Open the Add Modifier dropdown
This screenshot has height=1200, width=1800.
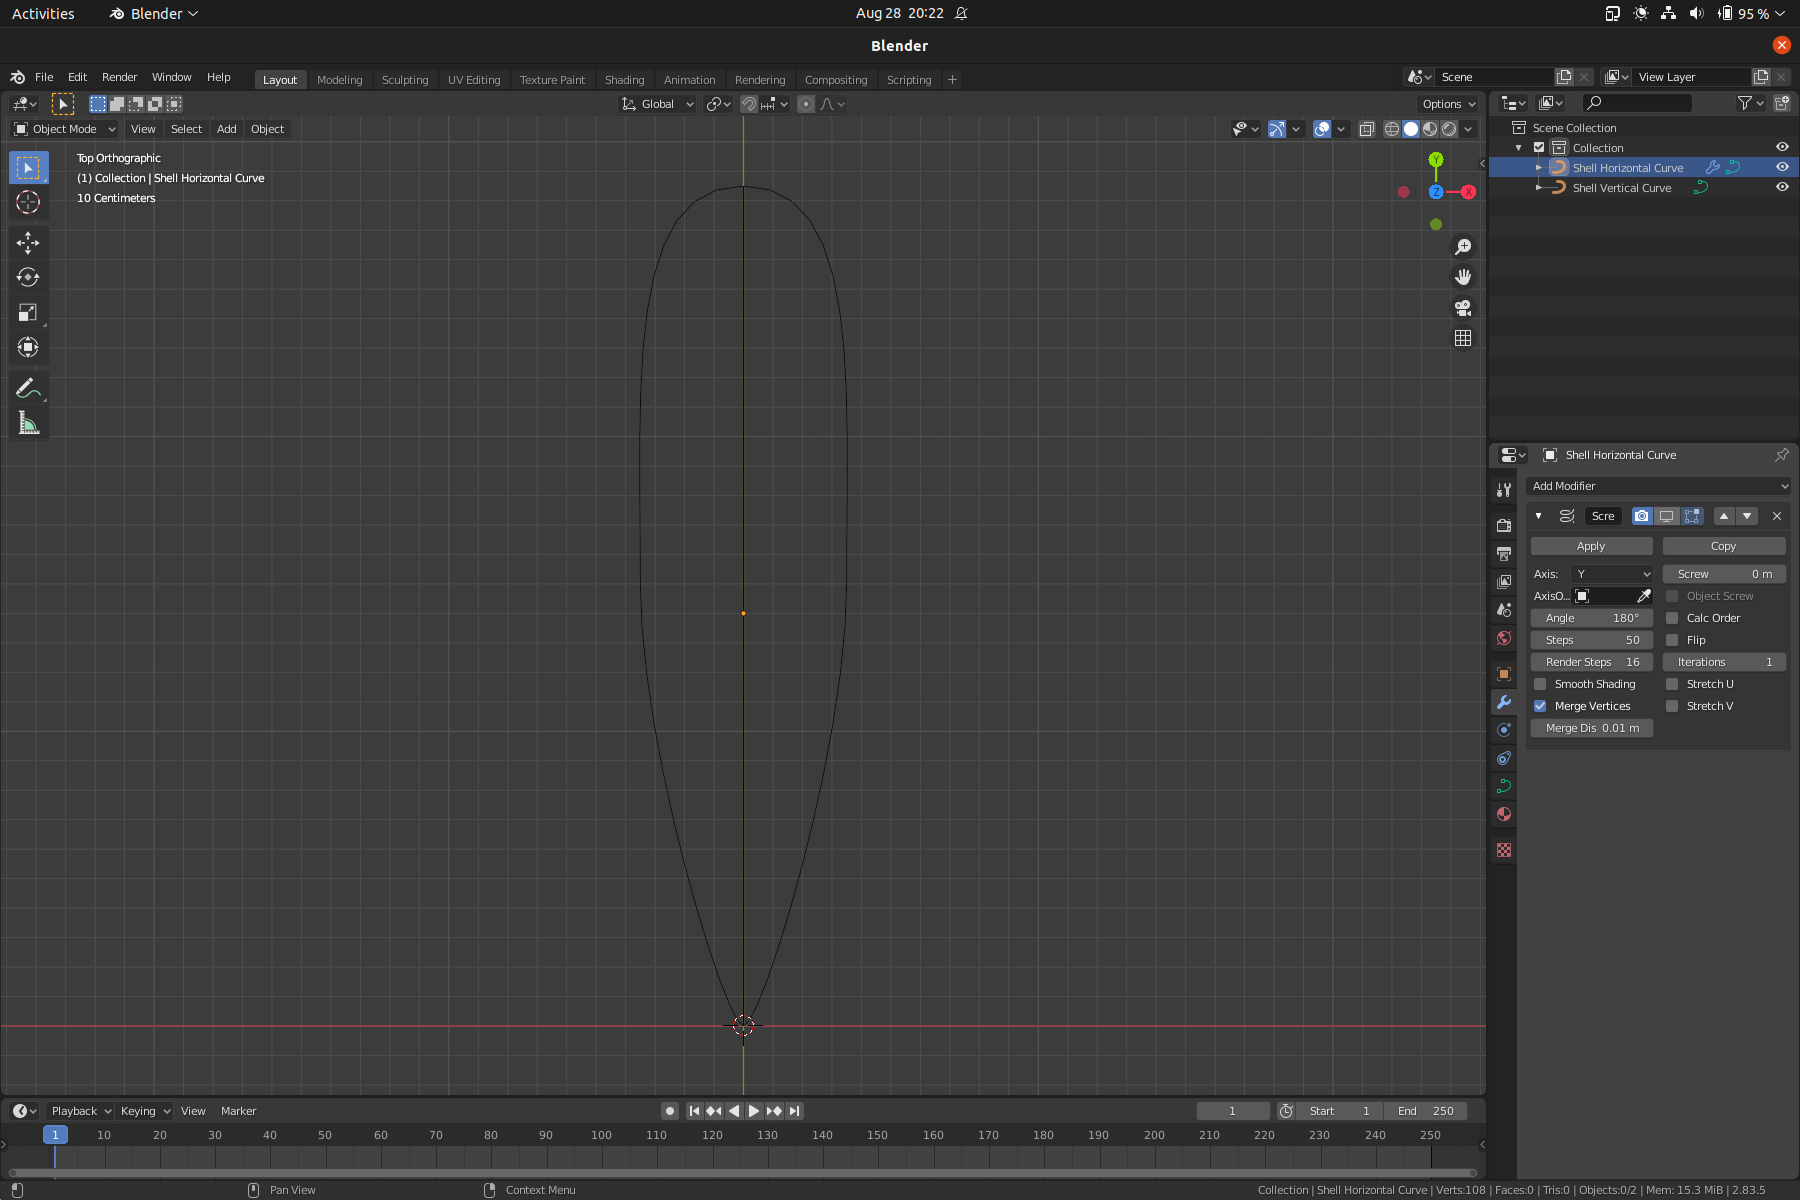[1658, 486]
